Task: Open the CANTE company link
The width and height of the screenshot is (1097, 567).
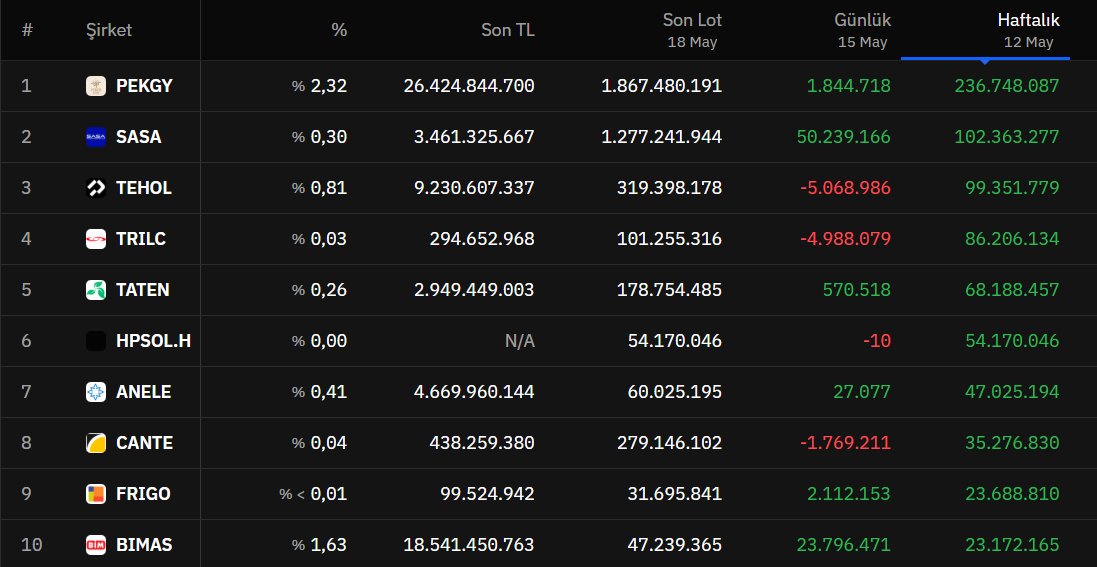Action: (144, 443)
